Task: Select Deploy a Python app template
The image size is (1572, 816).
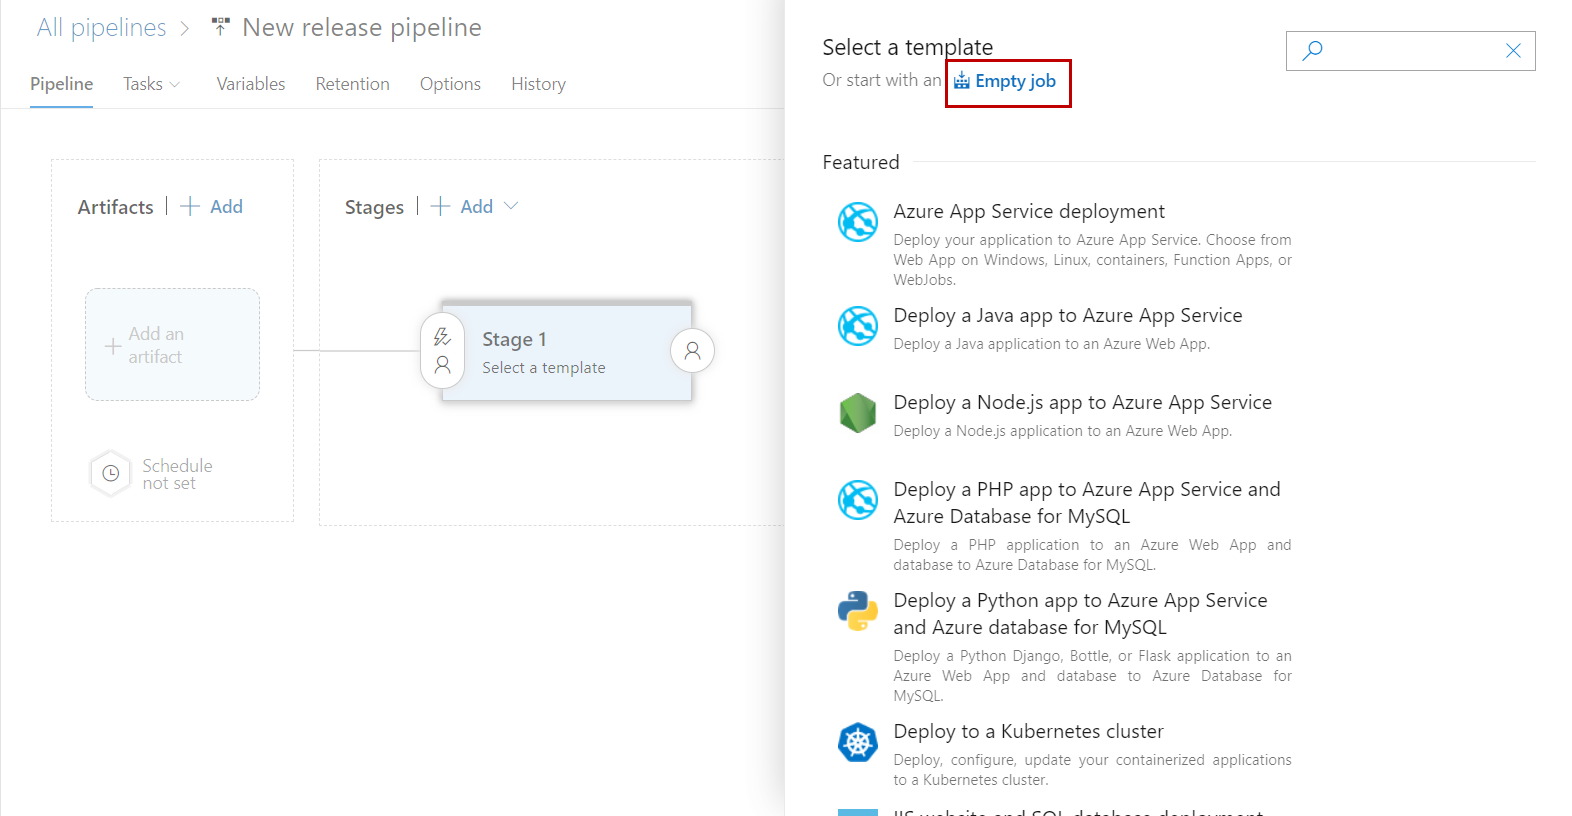Action: [1080, 613]
